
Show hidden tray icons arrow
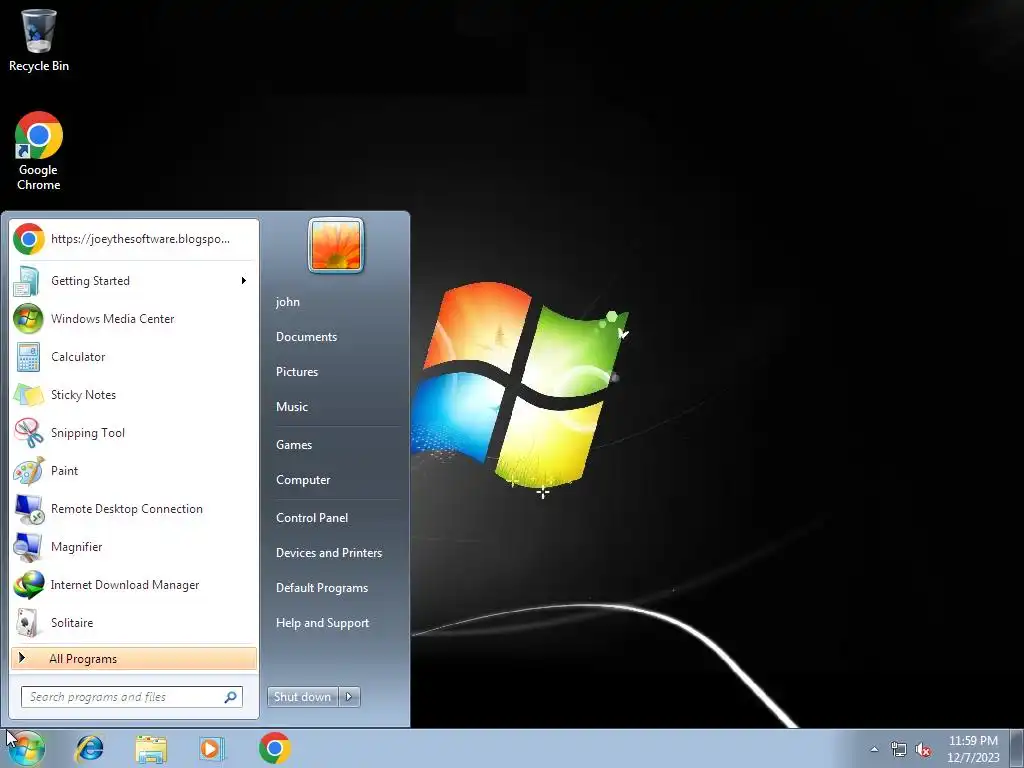click(874, 749)
